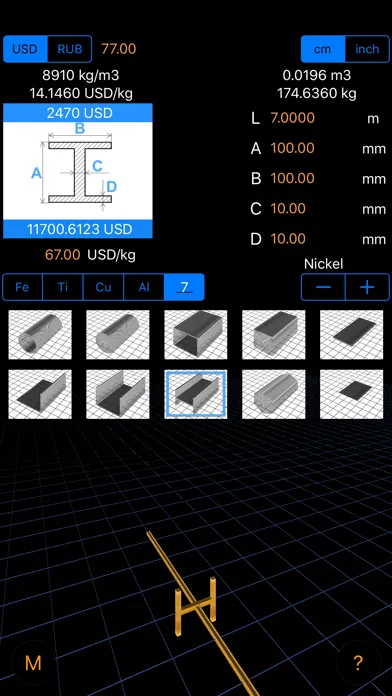Image resolution: width=392 pixels, height=696 pixels.
Task: Open the M menu button
Action: [x=33, y=663]
